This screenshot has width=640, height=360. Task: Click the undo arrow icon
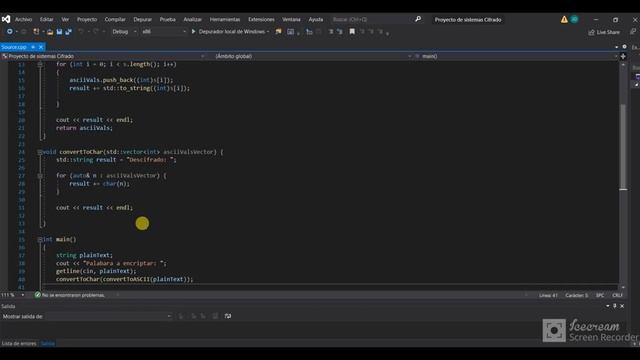point(81,31)
